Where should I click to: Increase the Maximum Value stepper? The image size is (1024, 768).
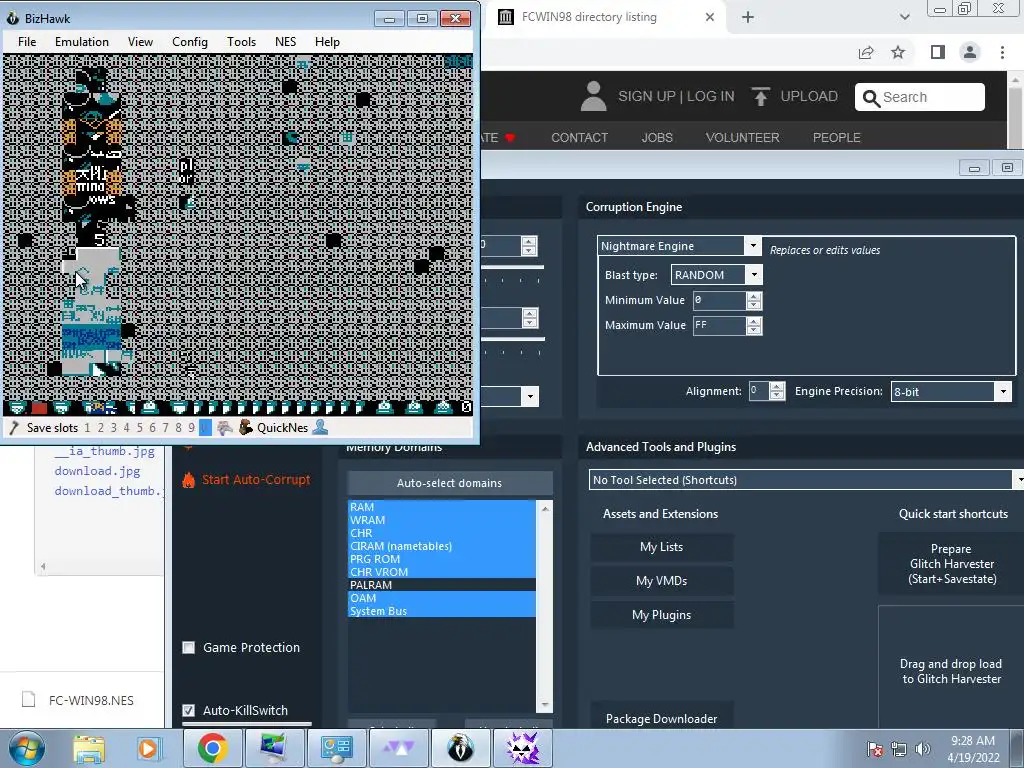[754, 321]
